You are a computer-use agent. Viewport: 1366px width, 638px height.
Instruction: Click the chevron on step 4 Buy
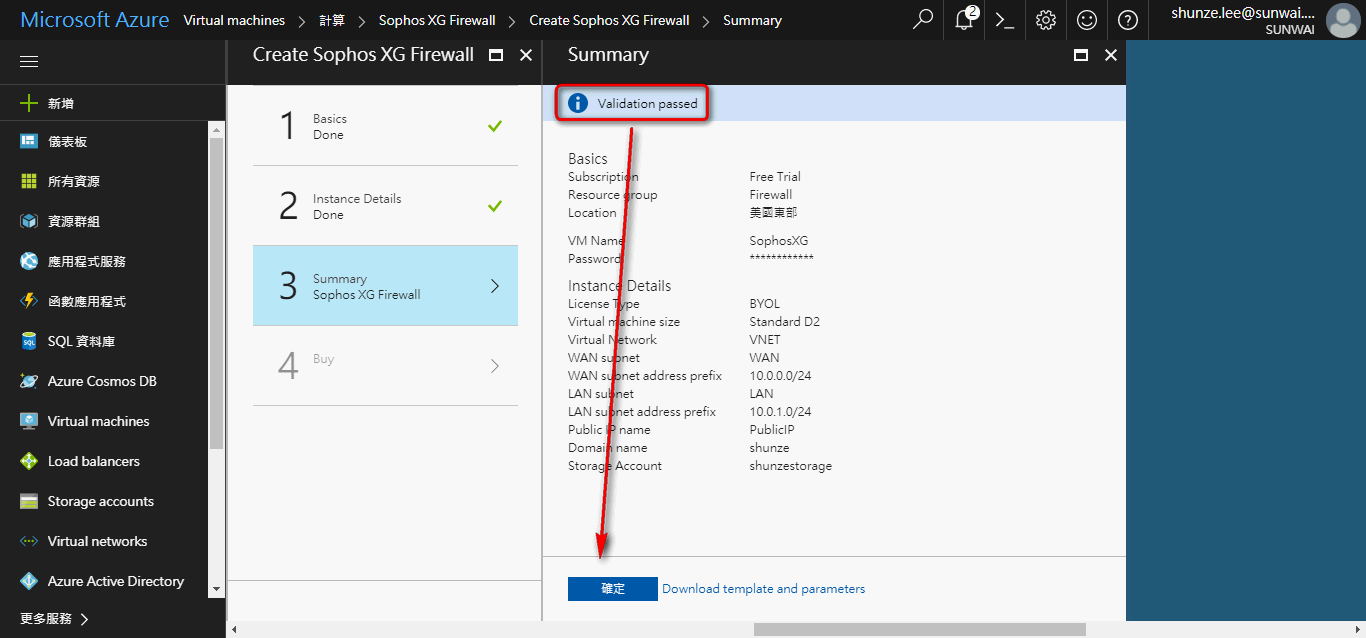[x=495, y=366]
